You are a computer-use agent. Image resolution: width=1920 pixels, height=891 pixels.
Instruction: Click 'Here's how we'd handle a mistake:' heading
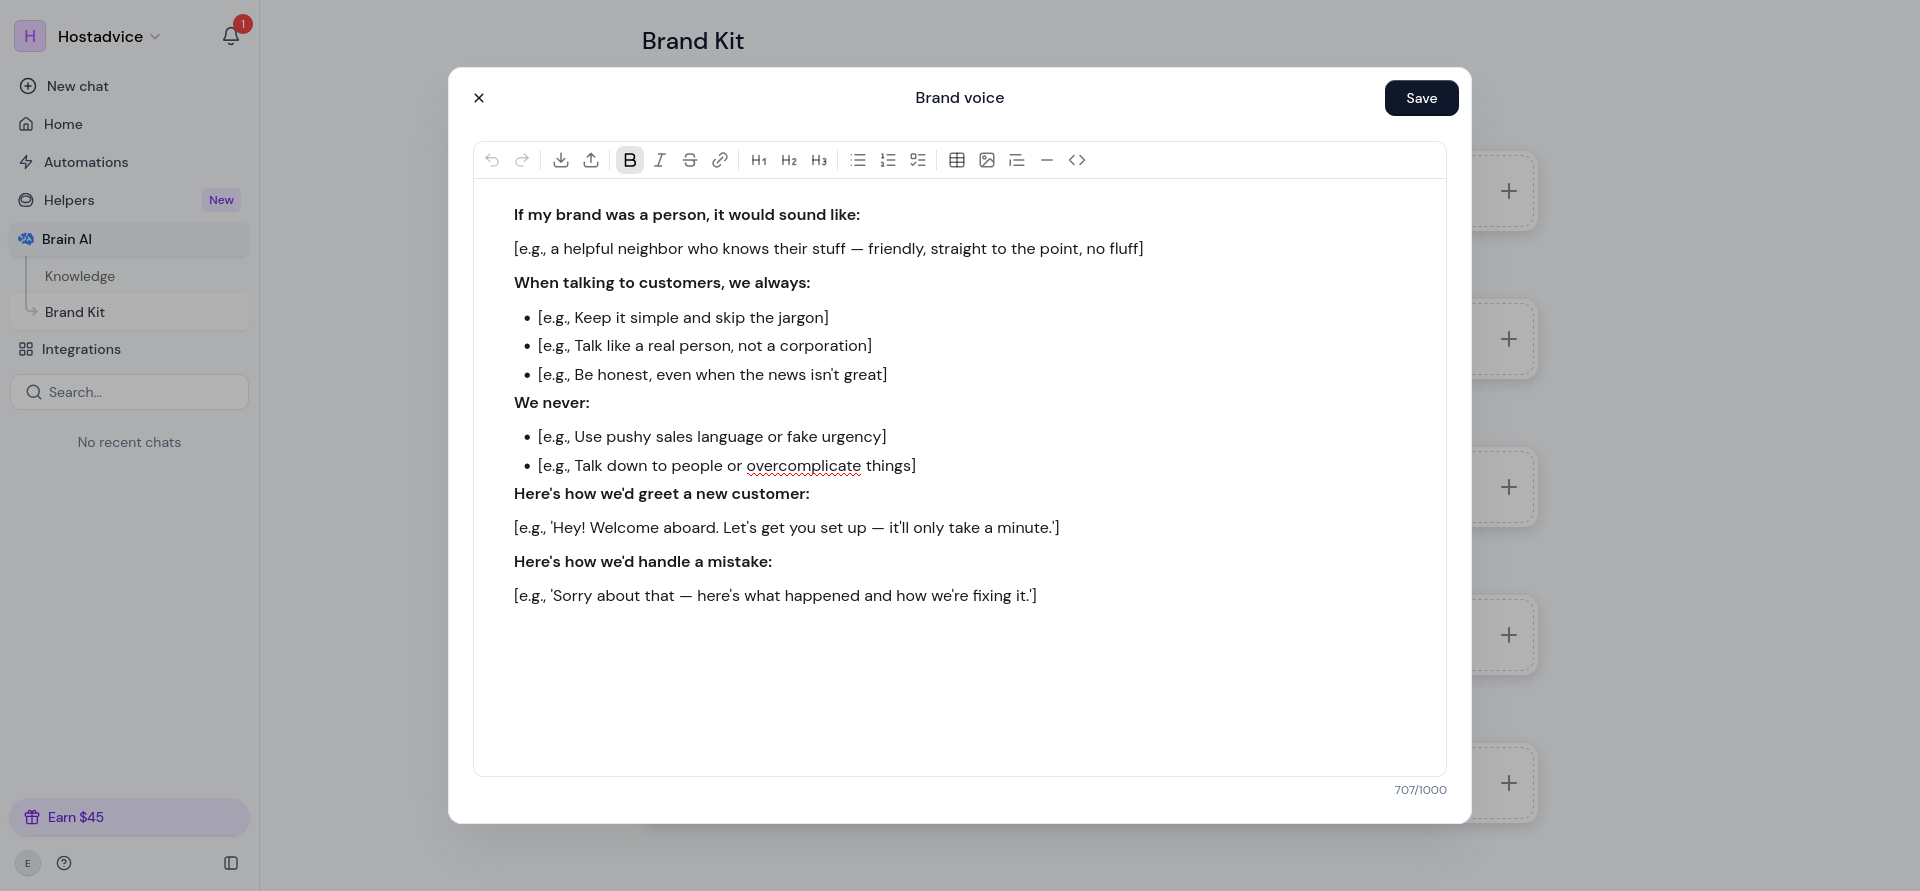(x=643, y=562)
